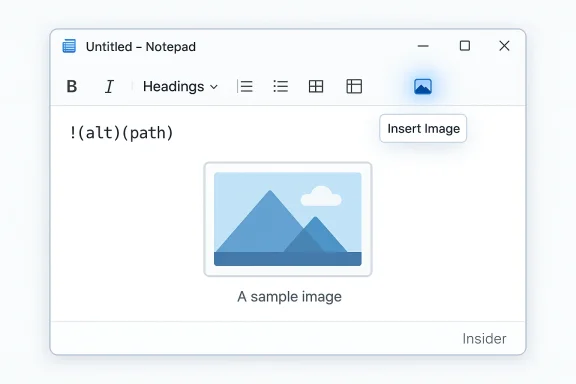The width and height of the screenshot is (576, 384).
Task: Insert a bulleted list
Action: [x=281, y=86]
